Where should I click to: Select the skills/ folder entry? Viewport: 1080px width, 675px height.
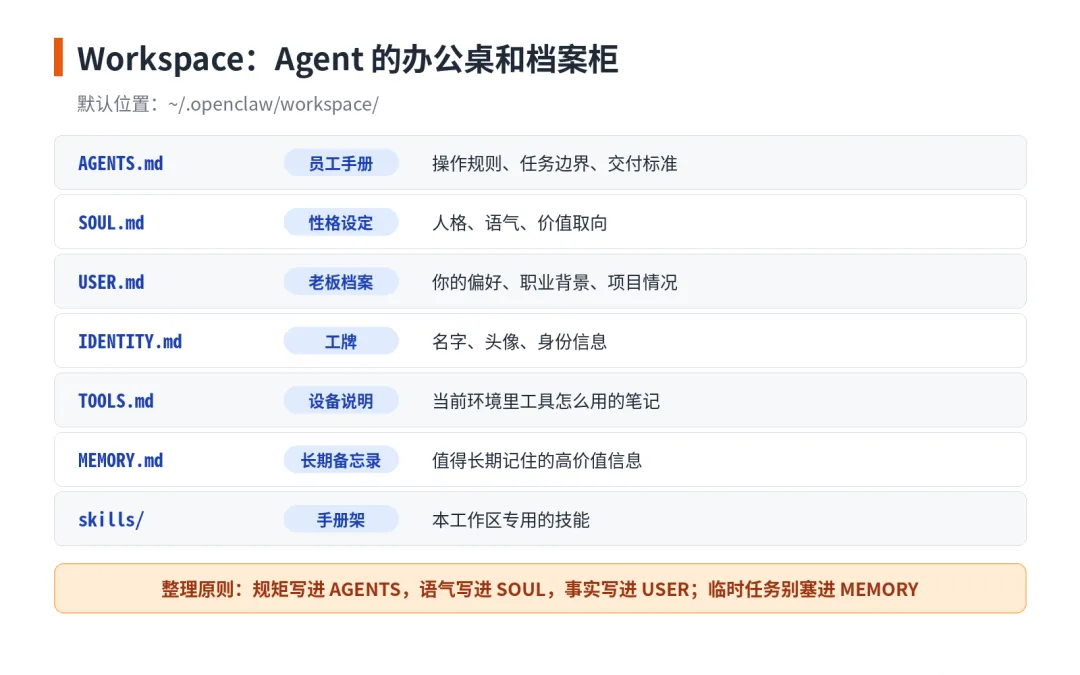click(111, 519)
